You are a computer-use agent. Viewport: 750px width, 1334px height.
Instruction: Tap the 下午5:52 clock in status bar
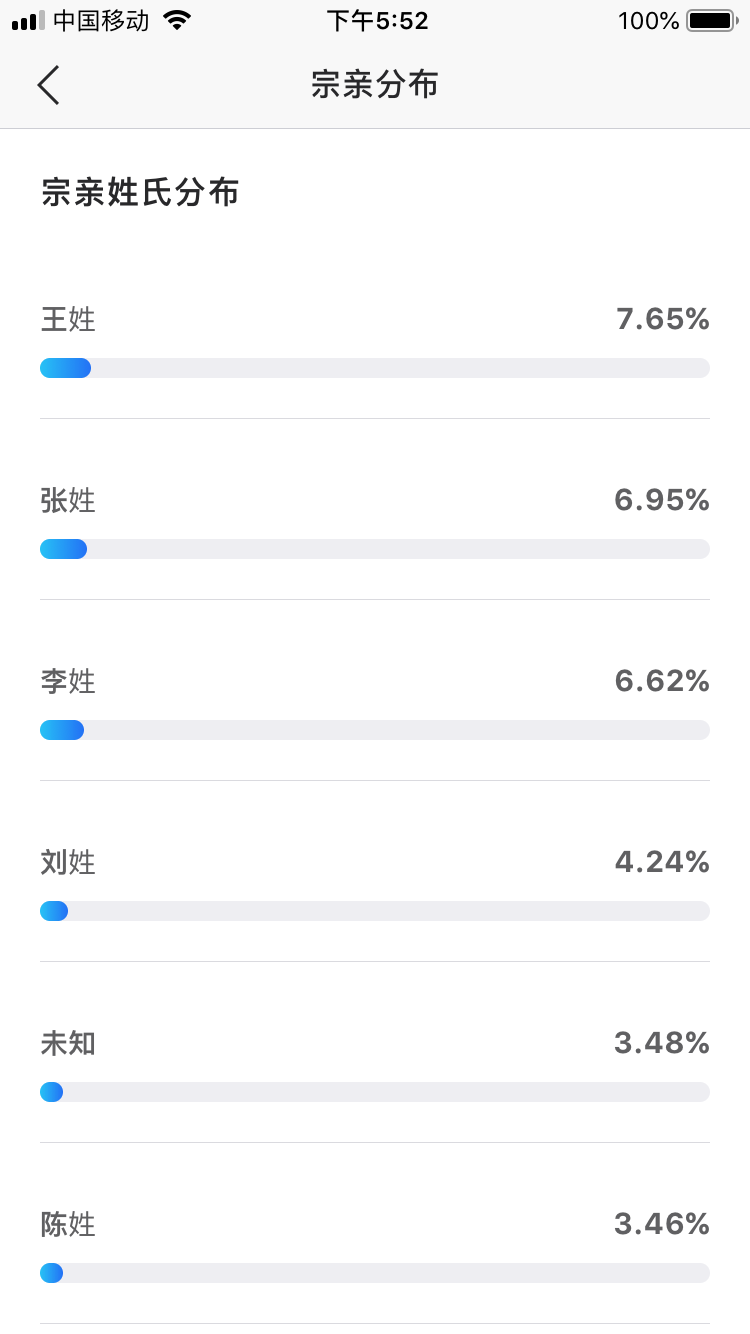tap(377, 21)
